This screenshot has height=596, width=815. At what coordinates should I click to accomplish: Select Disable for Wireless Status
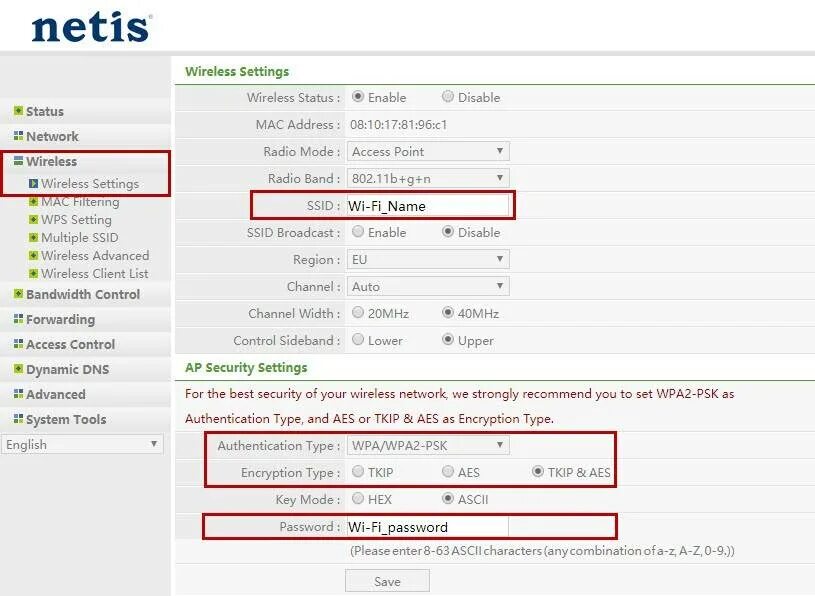pos(448,97)
